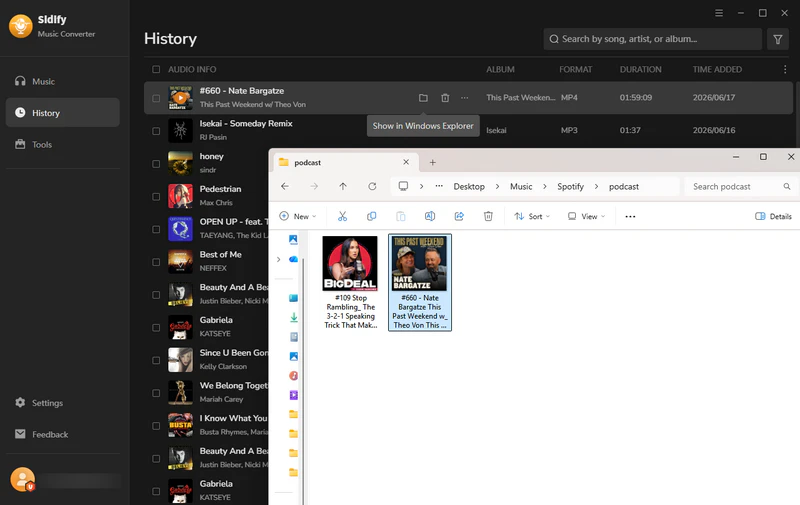The width and height of the screenshot is (800, 505).
Task: Click the Delete trash icon in Explorer toolbar
Action: click(488, 216)
